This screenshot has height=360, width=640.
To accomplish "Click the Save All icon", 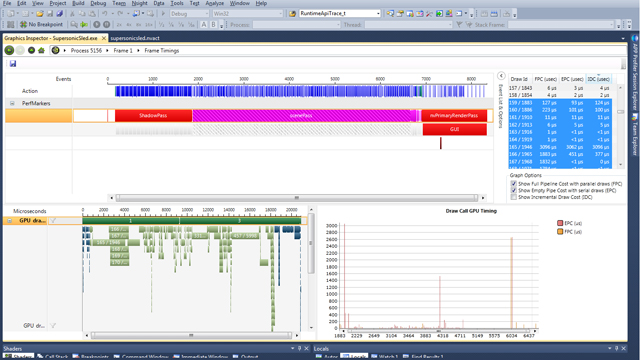I will (x=60, y=13).
